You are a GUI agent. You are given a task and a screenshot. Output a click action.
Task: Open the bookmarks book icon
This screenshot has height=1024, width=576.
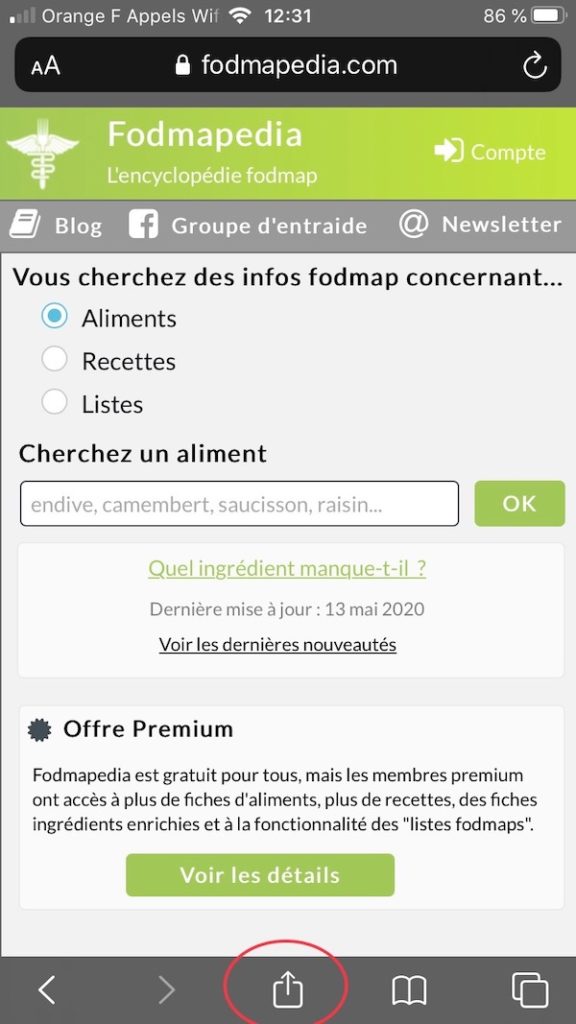409,991
